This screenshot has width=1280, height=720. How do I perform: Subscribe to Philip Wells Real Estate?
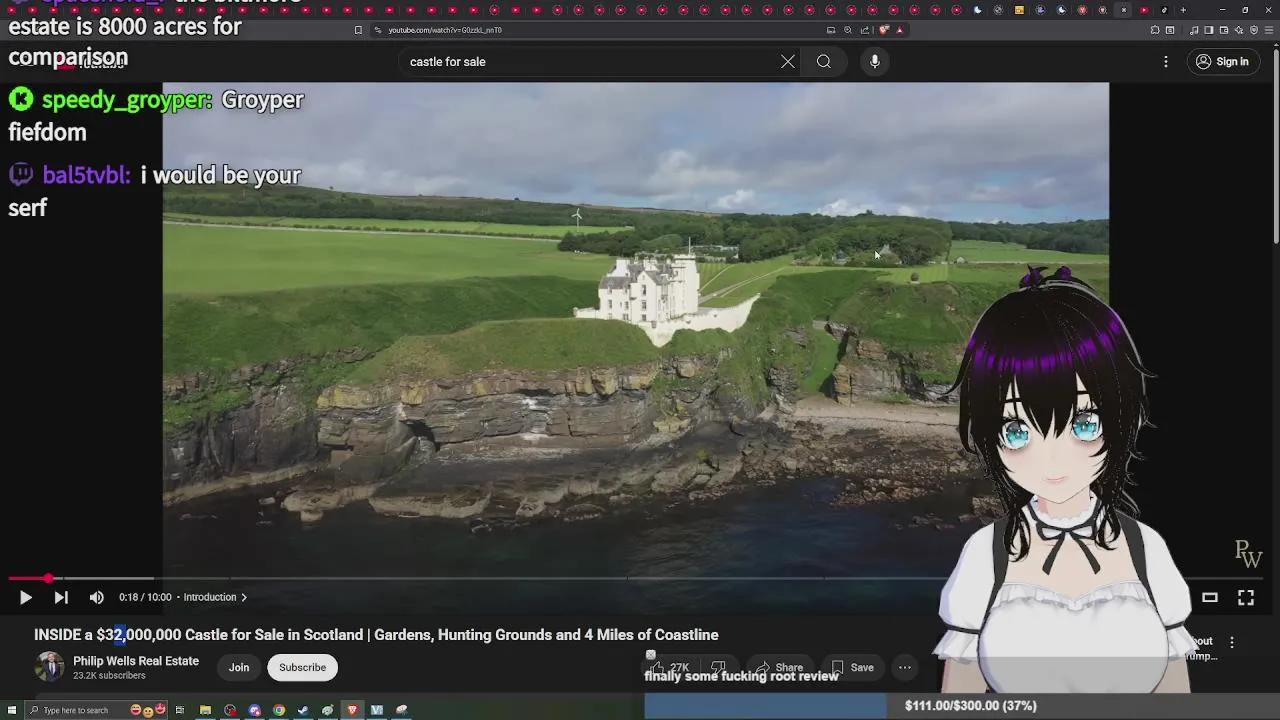click(302, 667)
